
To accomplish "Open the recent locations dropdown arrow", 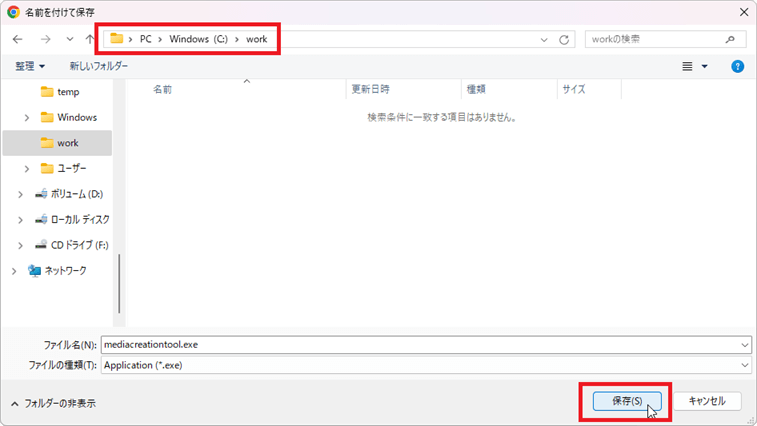I will (69, 39).
